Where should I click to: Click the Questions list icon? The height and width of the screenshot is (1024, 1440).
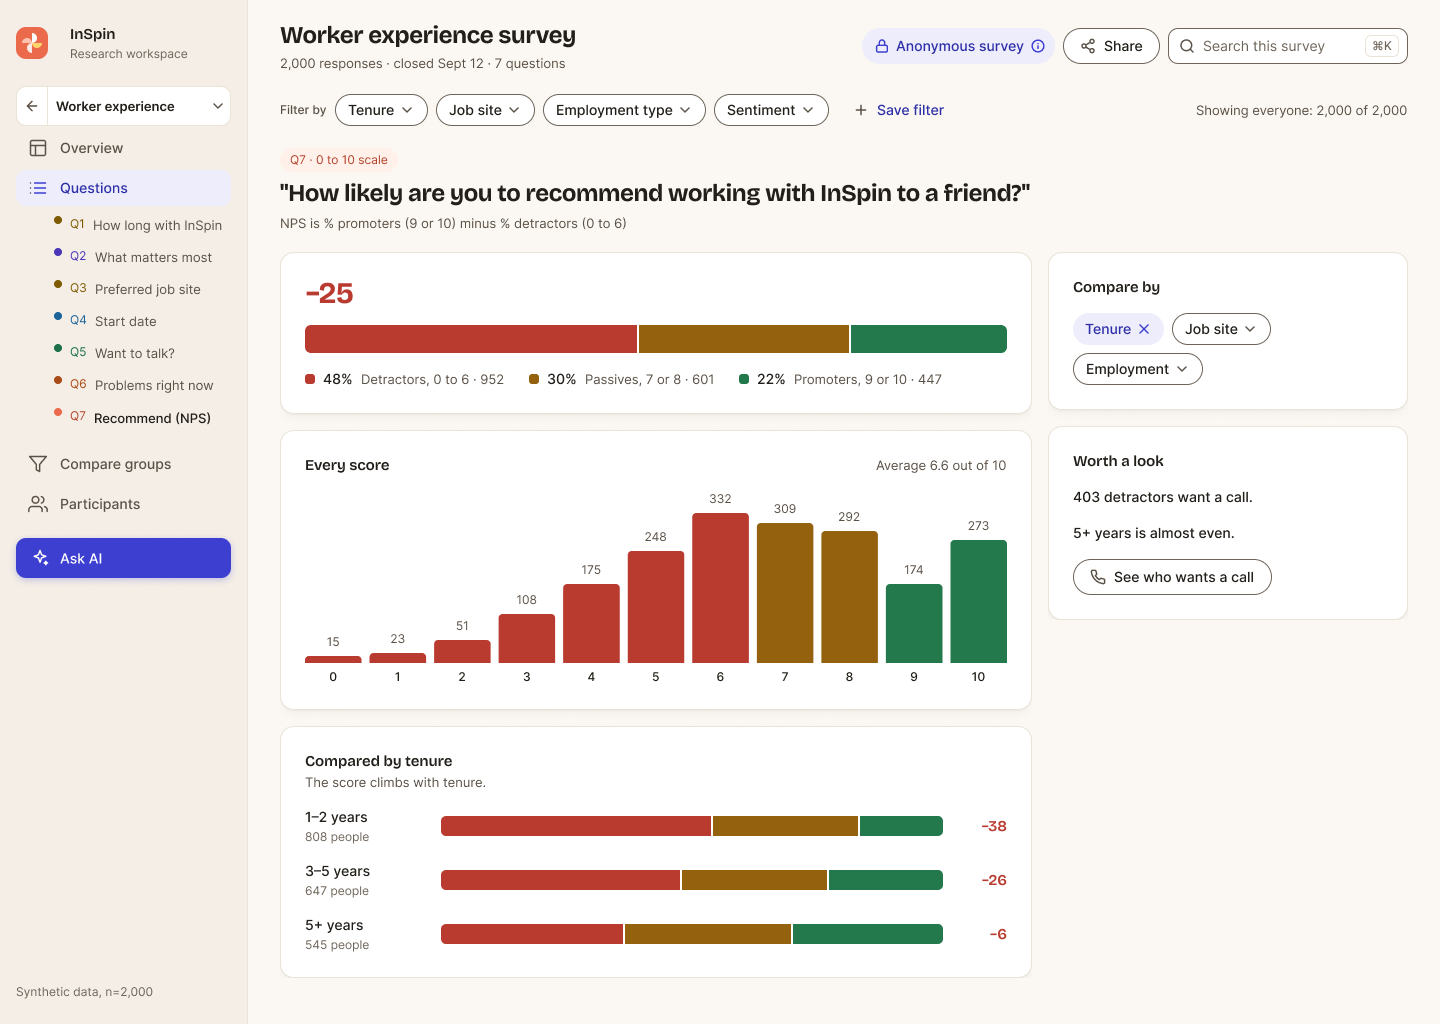(38, 188)
